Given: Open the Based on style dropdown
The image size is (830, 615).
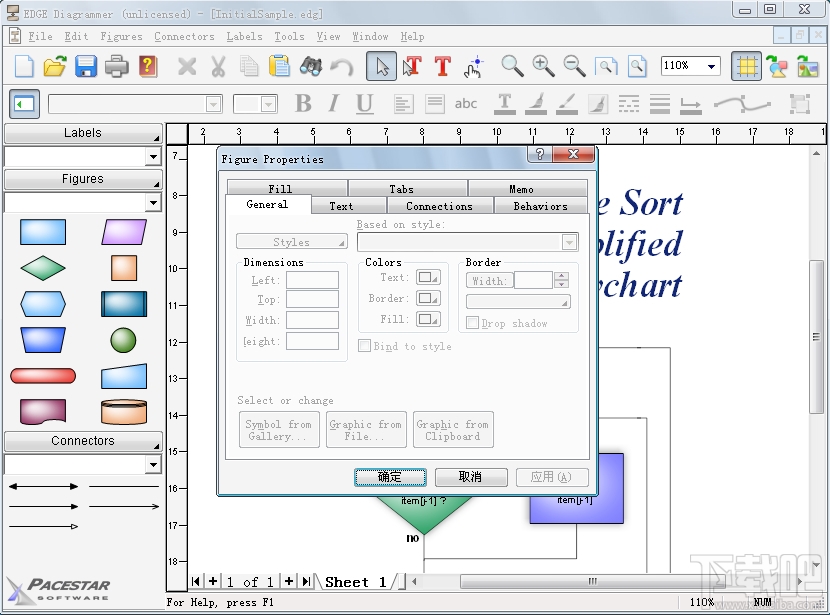Looking at the screenshot, I should pyautogui.click(x=570, y=241).
